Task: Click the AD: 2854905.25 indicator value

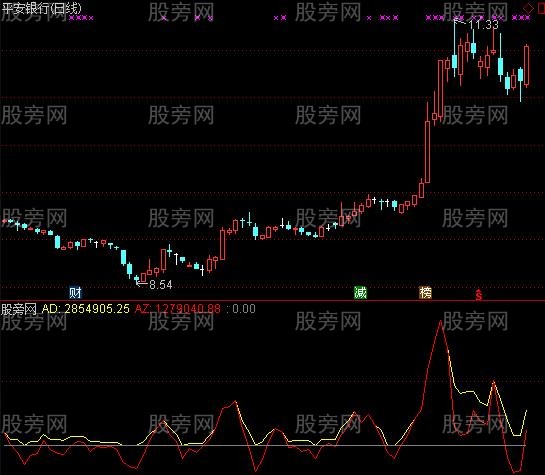Action: tap(86, 309)
